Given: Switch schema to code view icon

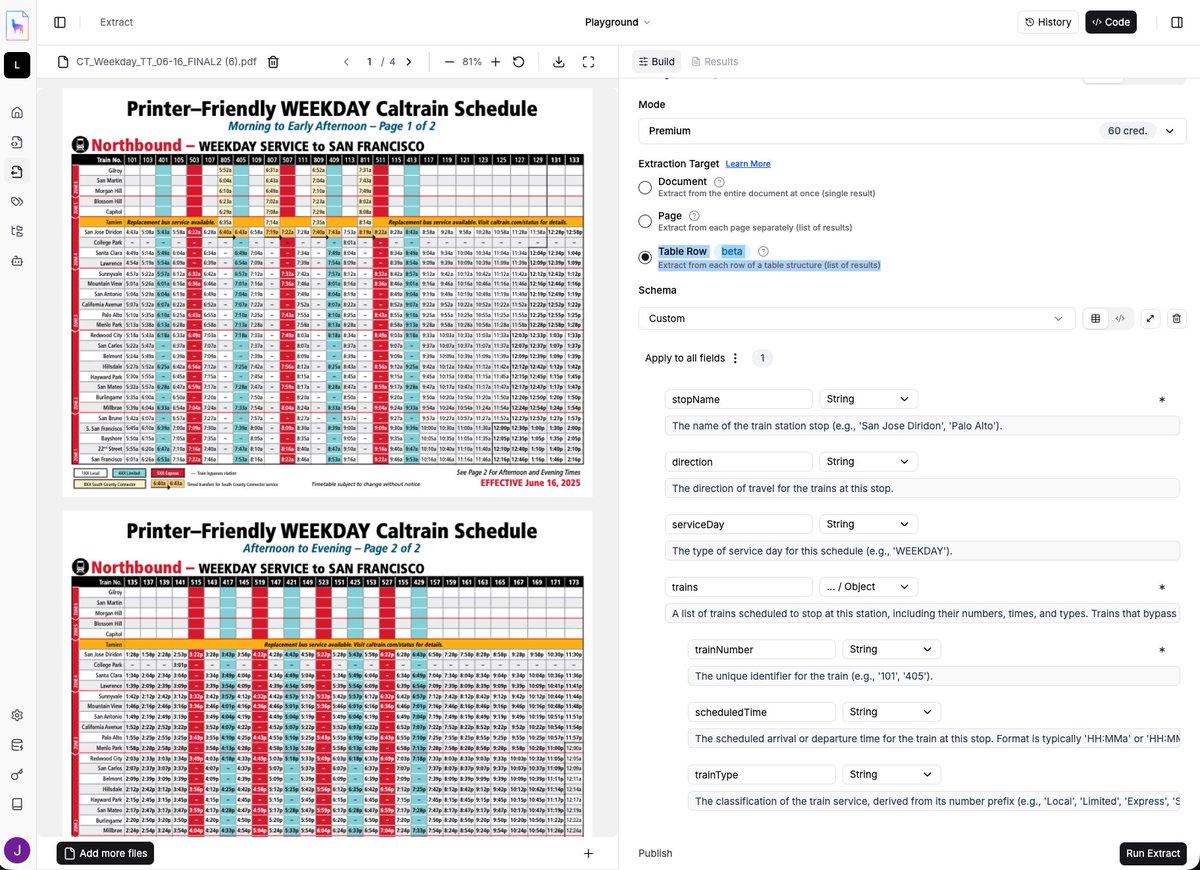Looking at the screenshot, I should click(1122, 318).
